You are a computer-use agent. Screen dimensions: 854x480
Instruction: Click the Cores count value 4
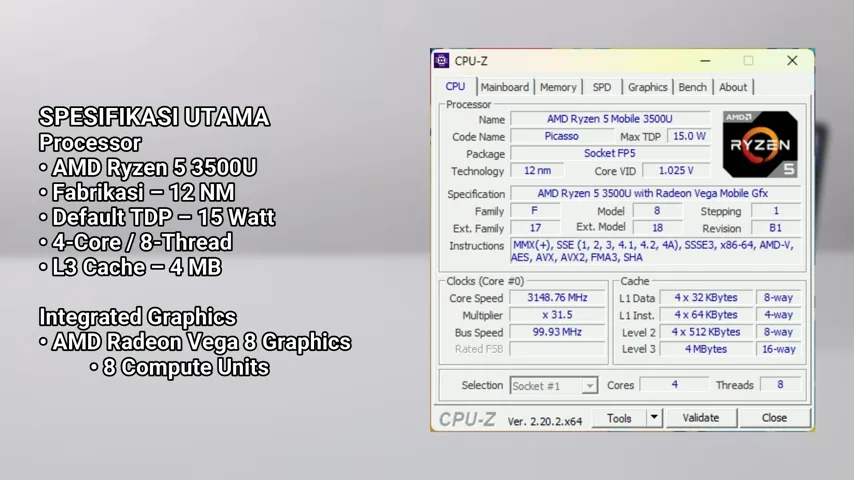[x=674, y=385]
